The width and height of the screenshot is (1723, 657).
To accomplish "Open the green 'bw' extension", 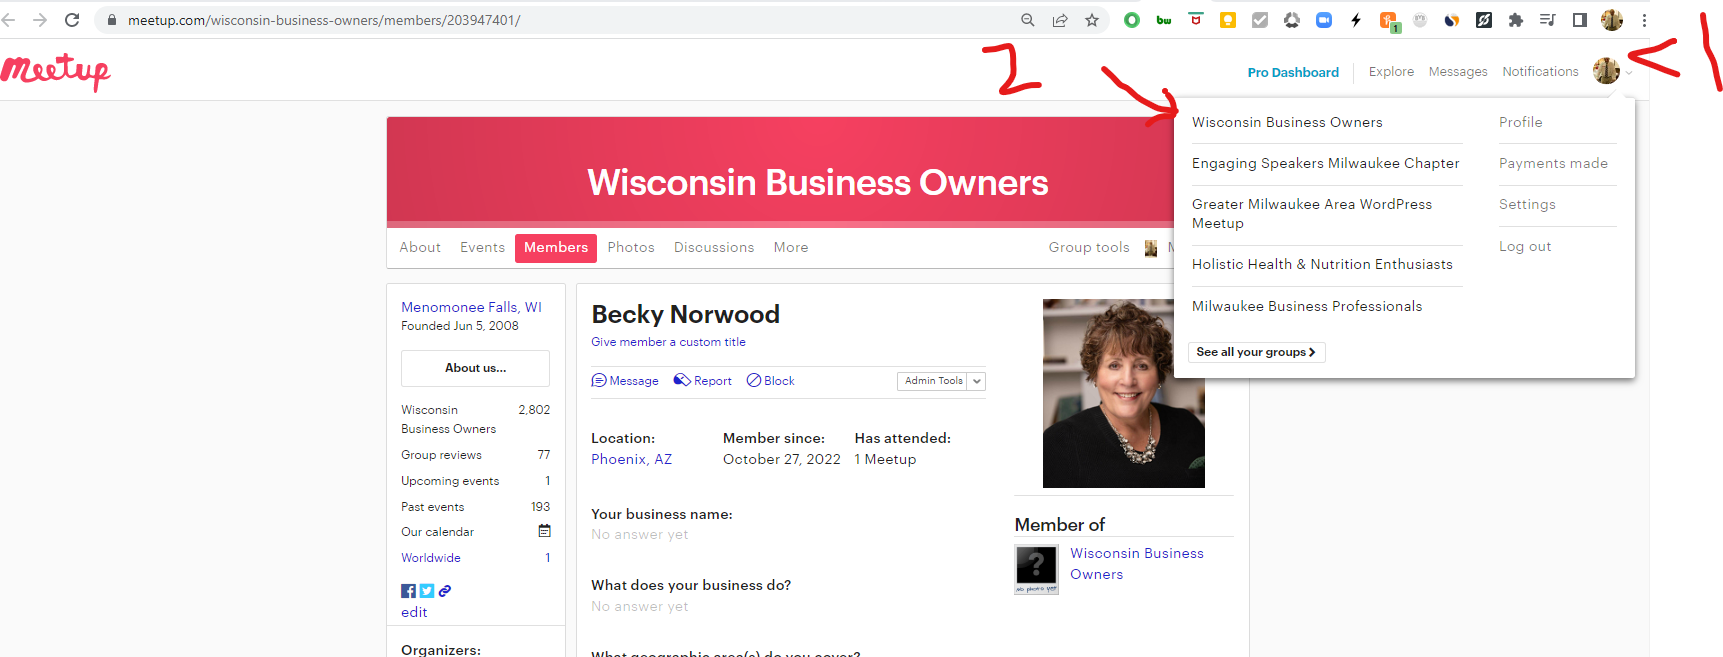I will pyautogui.click(x=1164, y=20).
